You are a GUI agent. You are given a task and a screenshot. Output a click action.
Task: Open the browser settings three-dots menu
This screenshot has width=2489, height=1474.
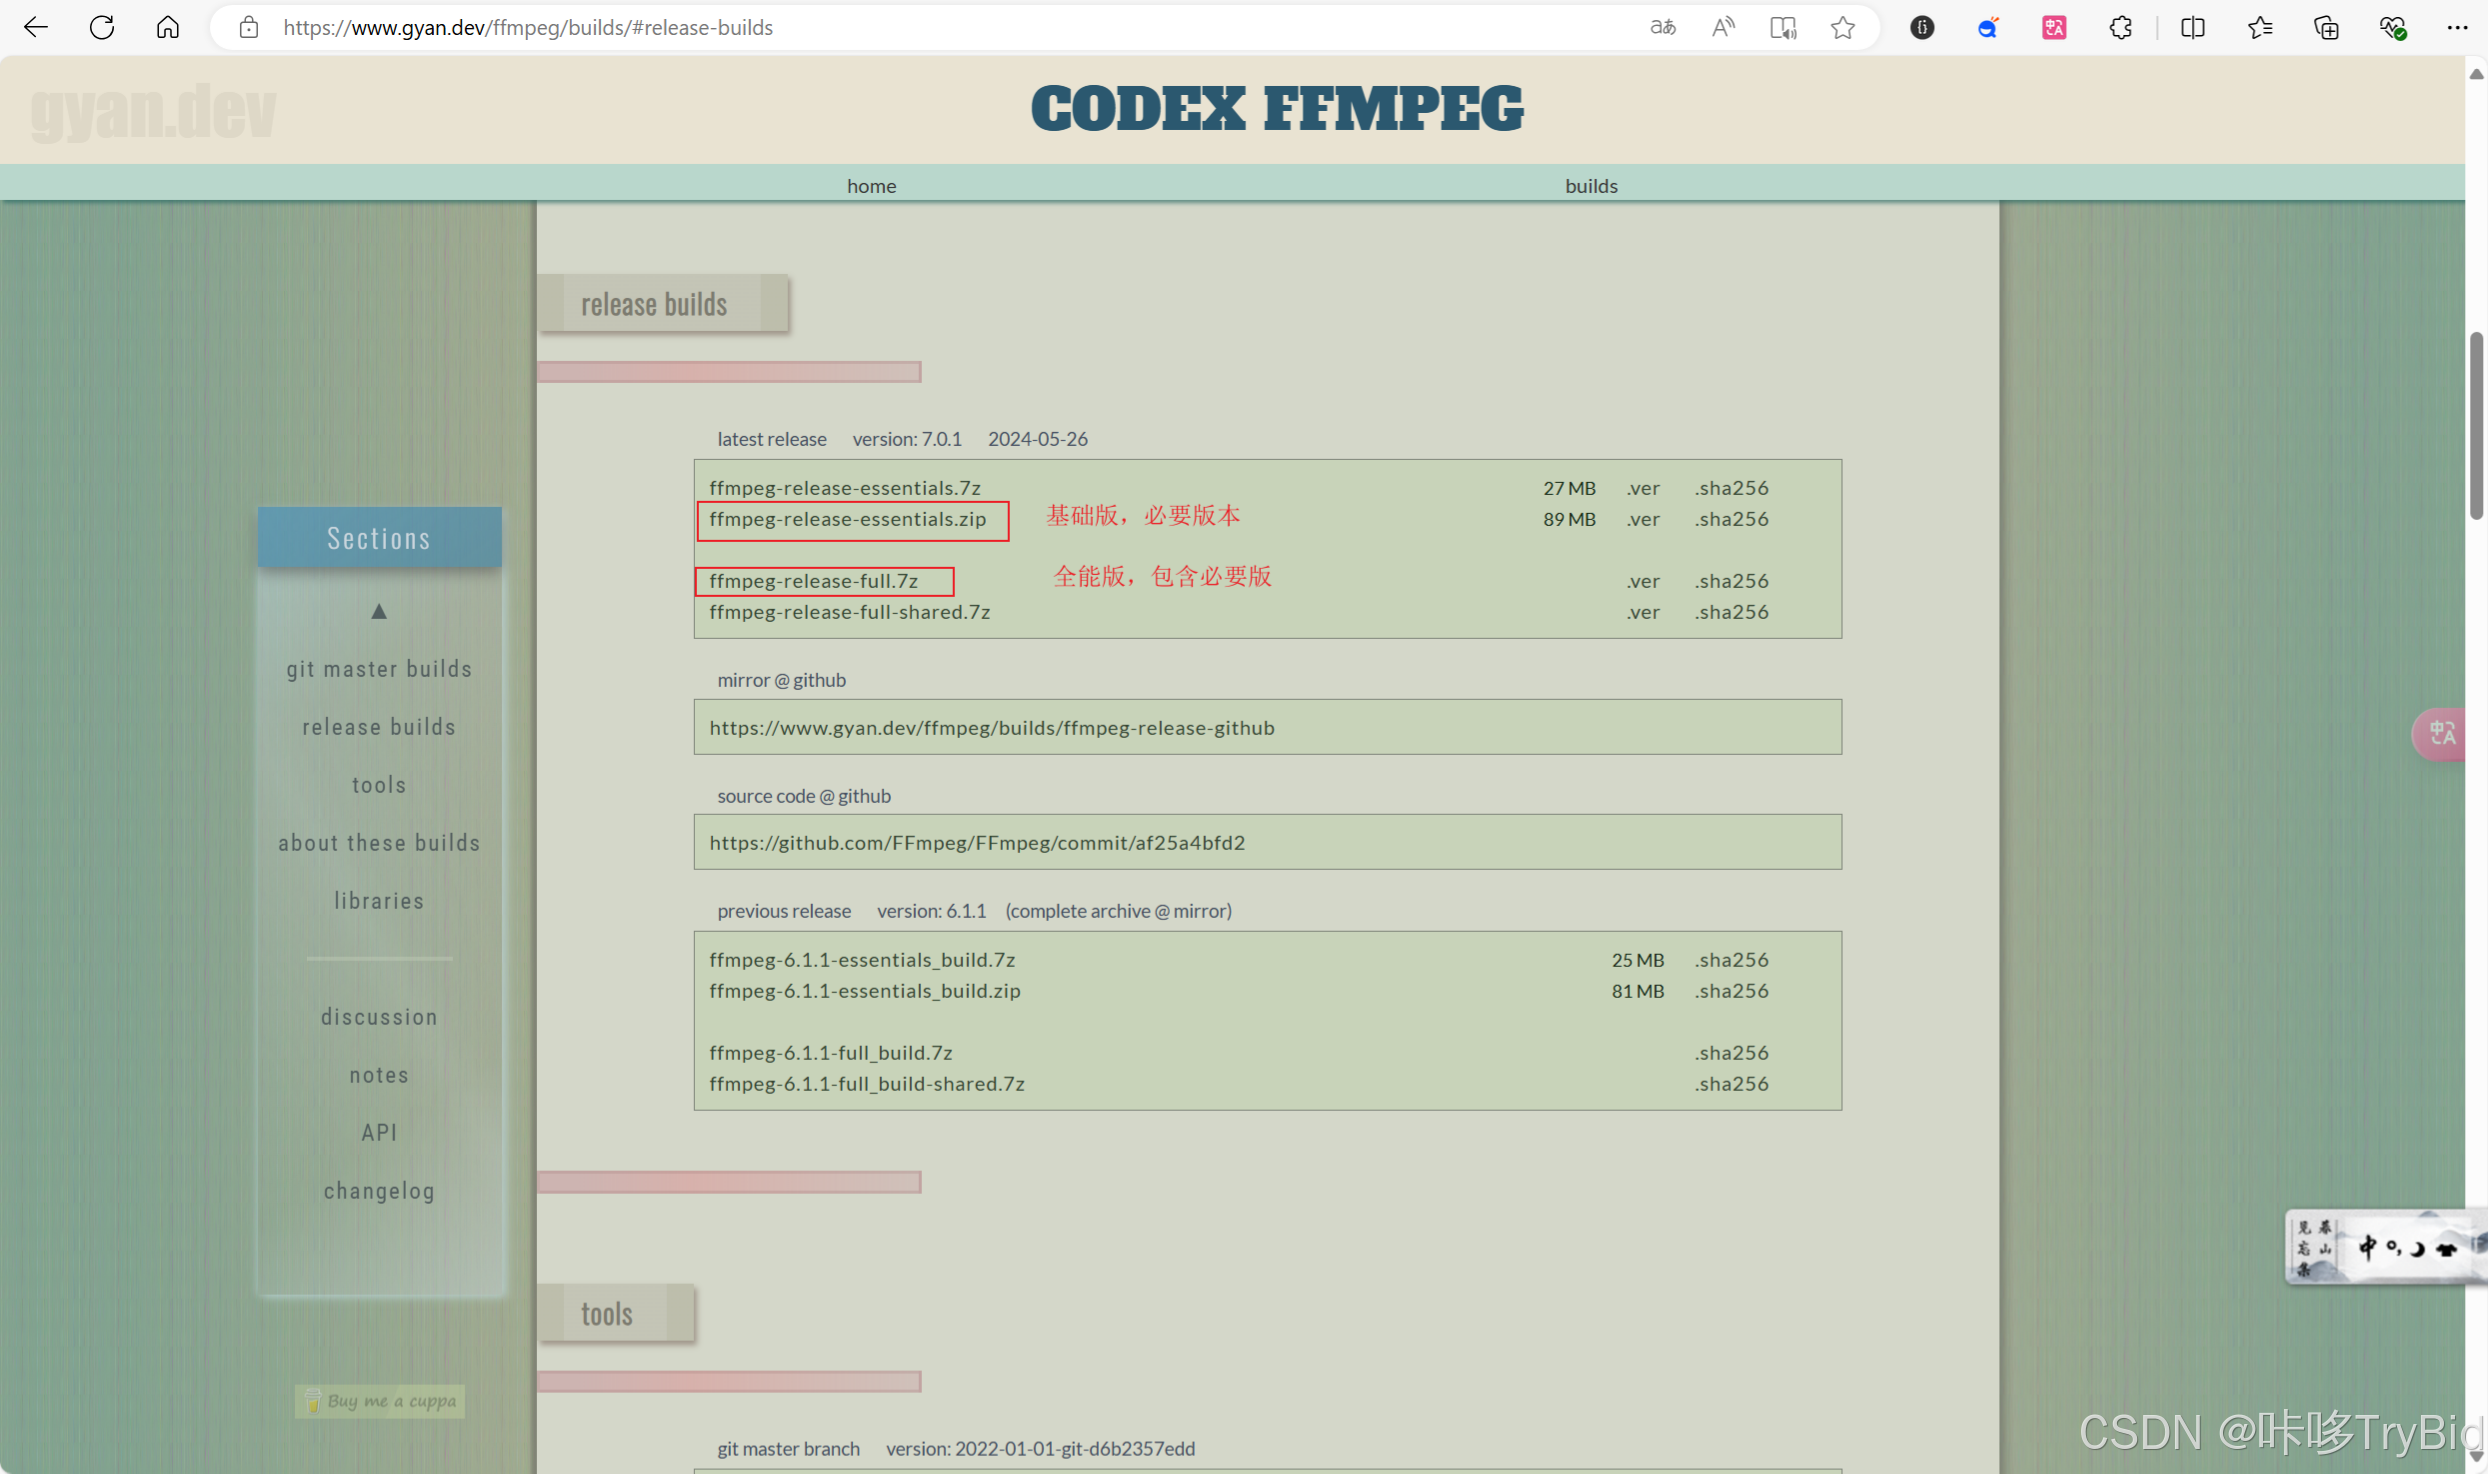2457,27
